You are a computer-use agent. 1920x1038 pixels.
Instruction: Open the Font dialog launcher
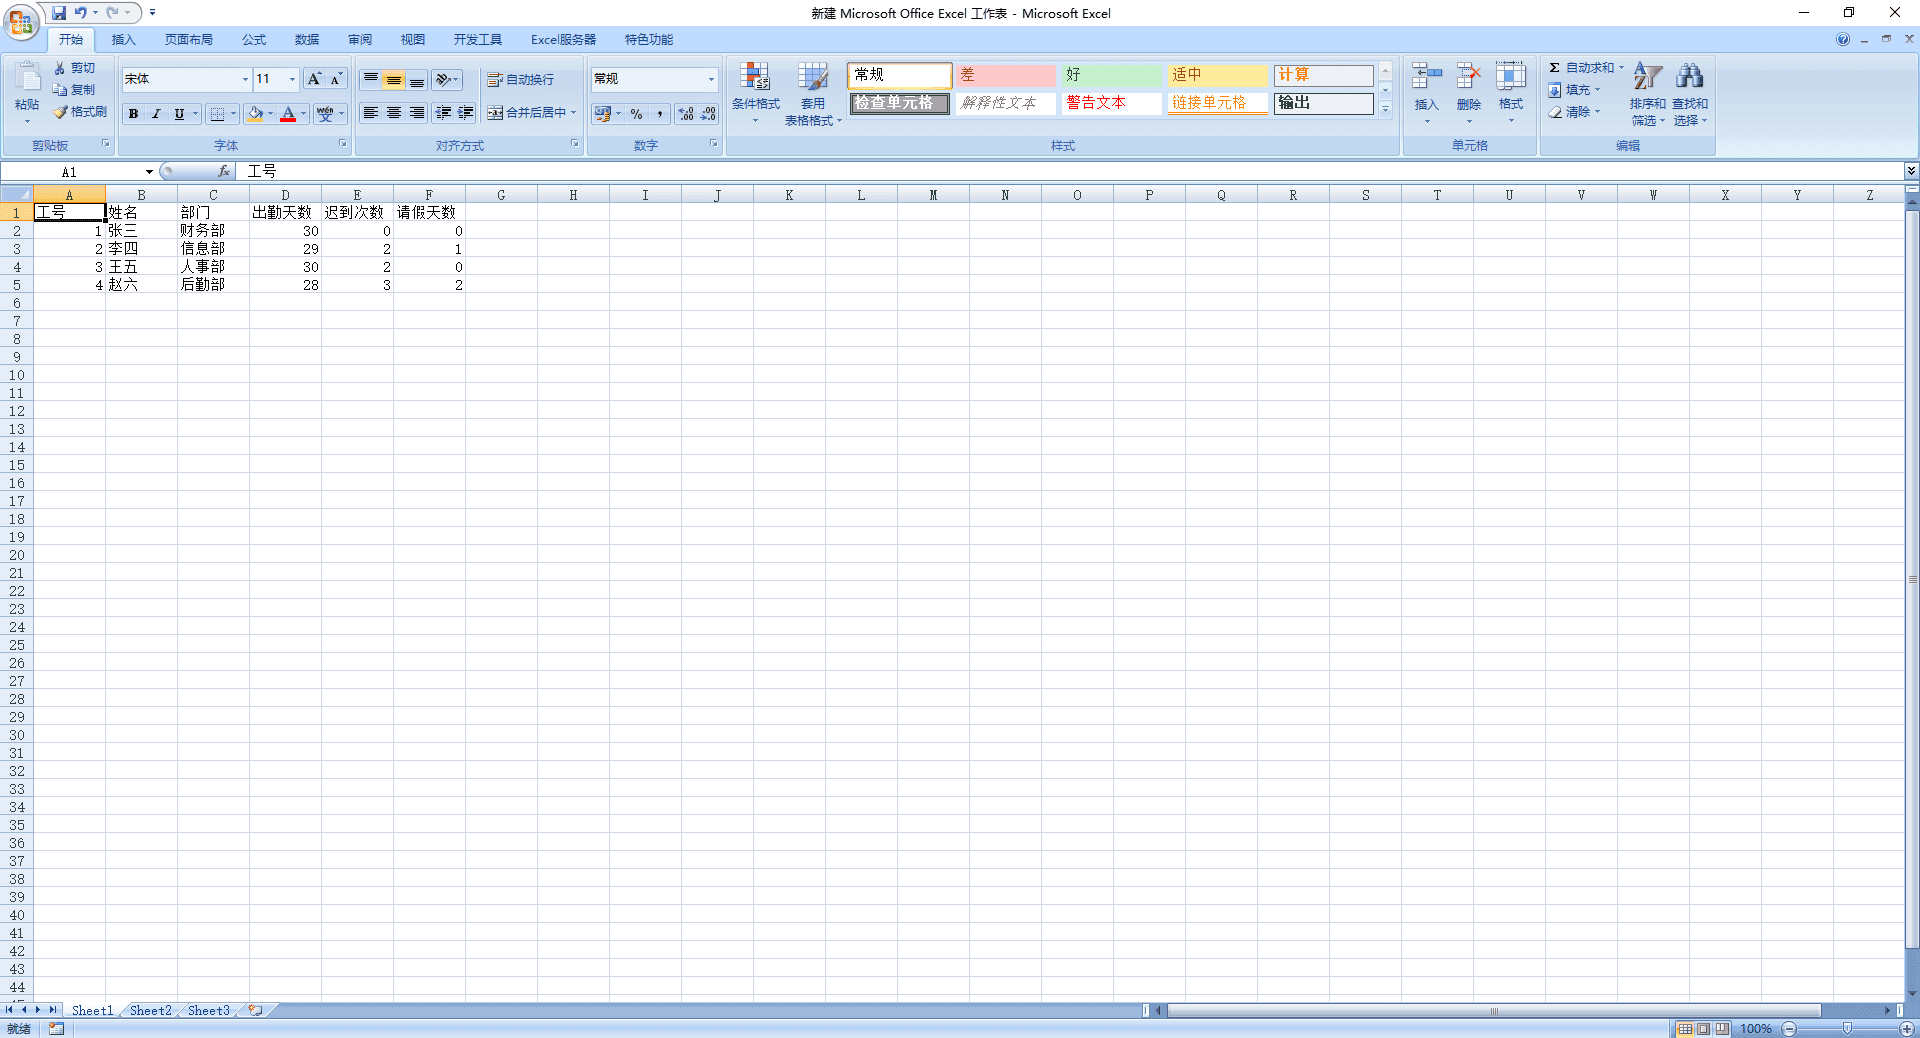point(343,144)
